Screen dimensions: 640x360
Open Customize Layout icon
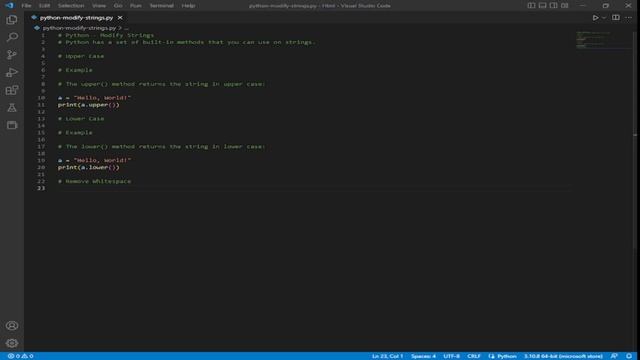564,6
